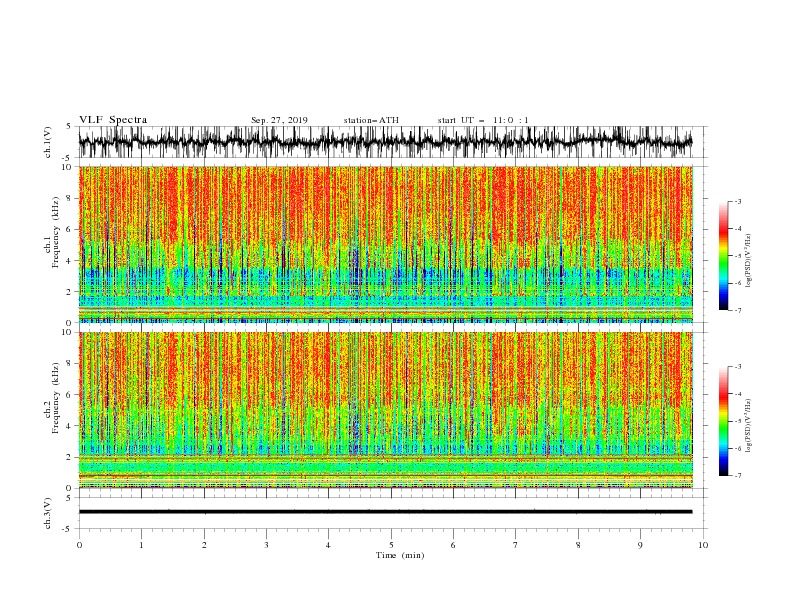This screenshot has height=612, width=792.
Task: Click the ch.2 spectrogram color bar
Action: [x=723, y=421]
